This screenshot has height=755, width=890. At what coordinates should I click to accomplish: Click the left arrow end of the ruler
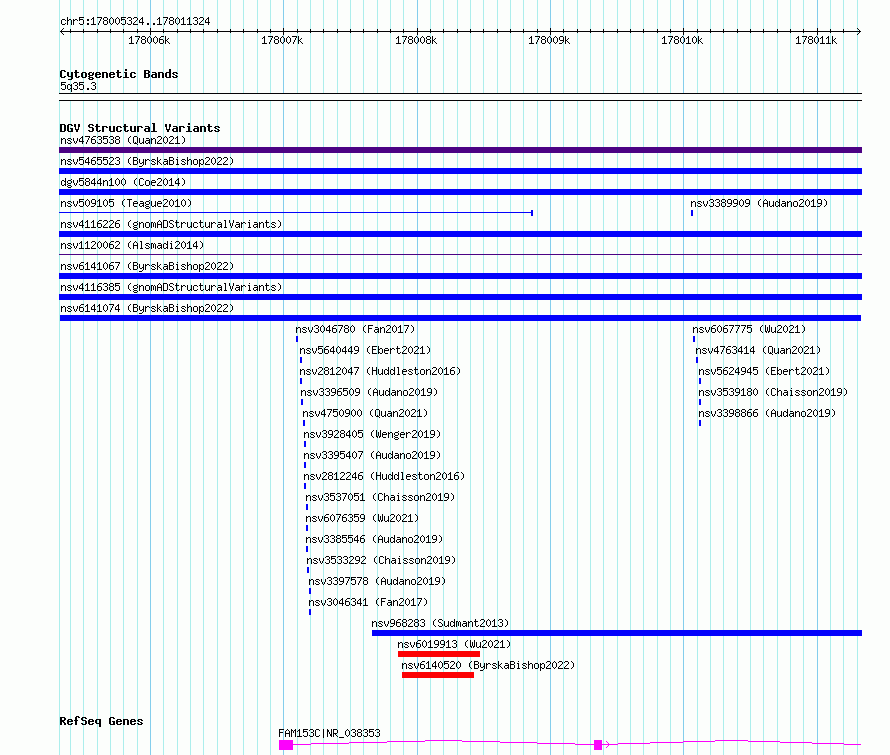coord(62,31)
